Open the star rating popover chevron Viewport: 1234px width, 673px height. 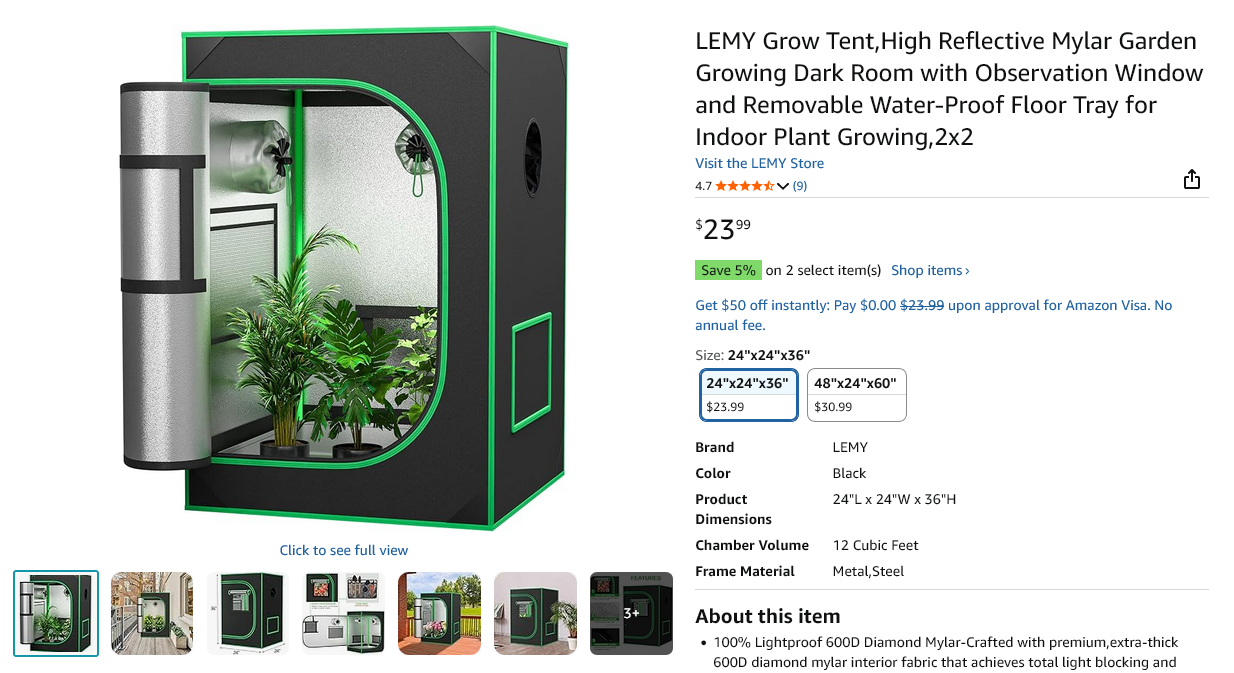click(x=783, y=186)
